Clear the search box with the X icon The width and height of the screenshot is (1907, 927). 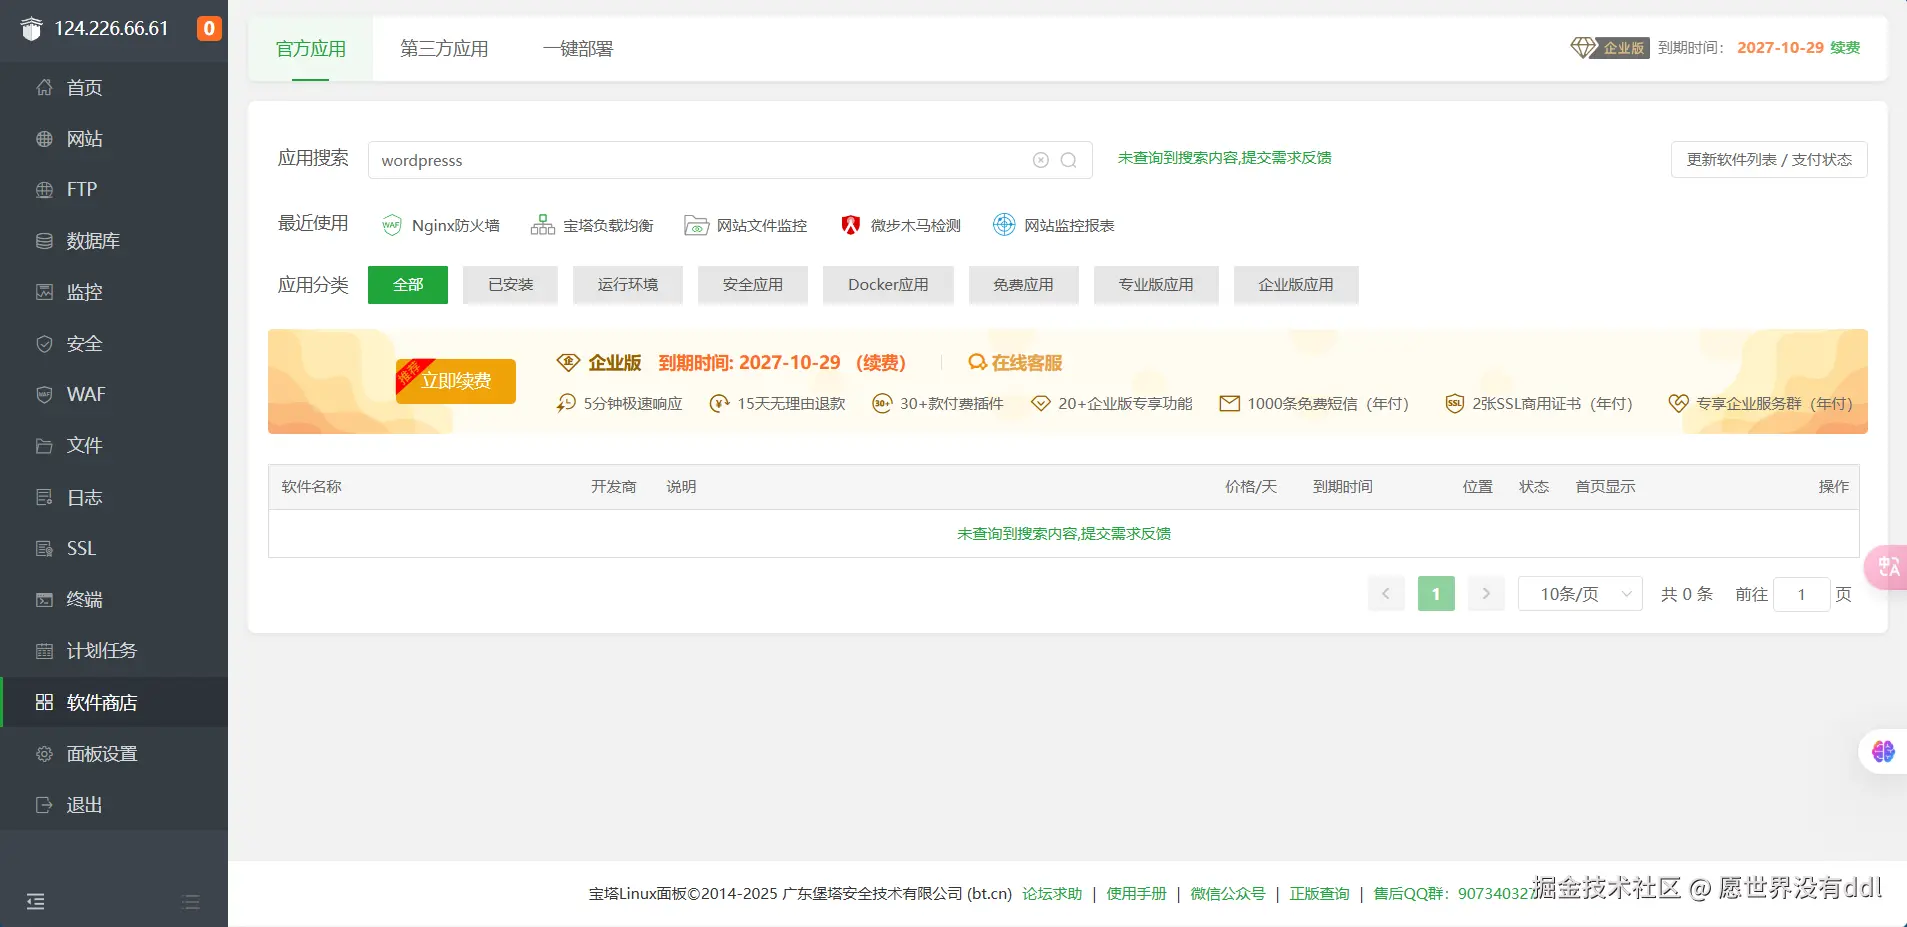pos(1041,160)
